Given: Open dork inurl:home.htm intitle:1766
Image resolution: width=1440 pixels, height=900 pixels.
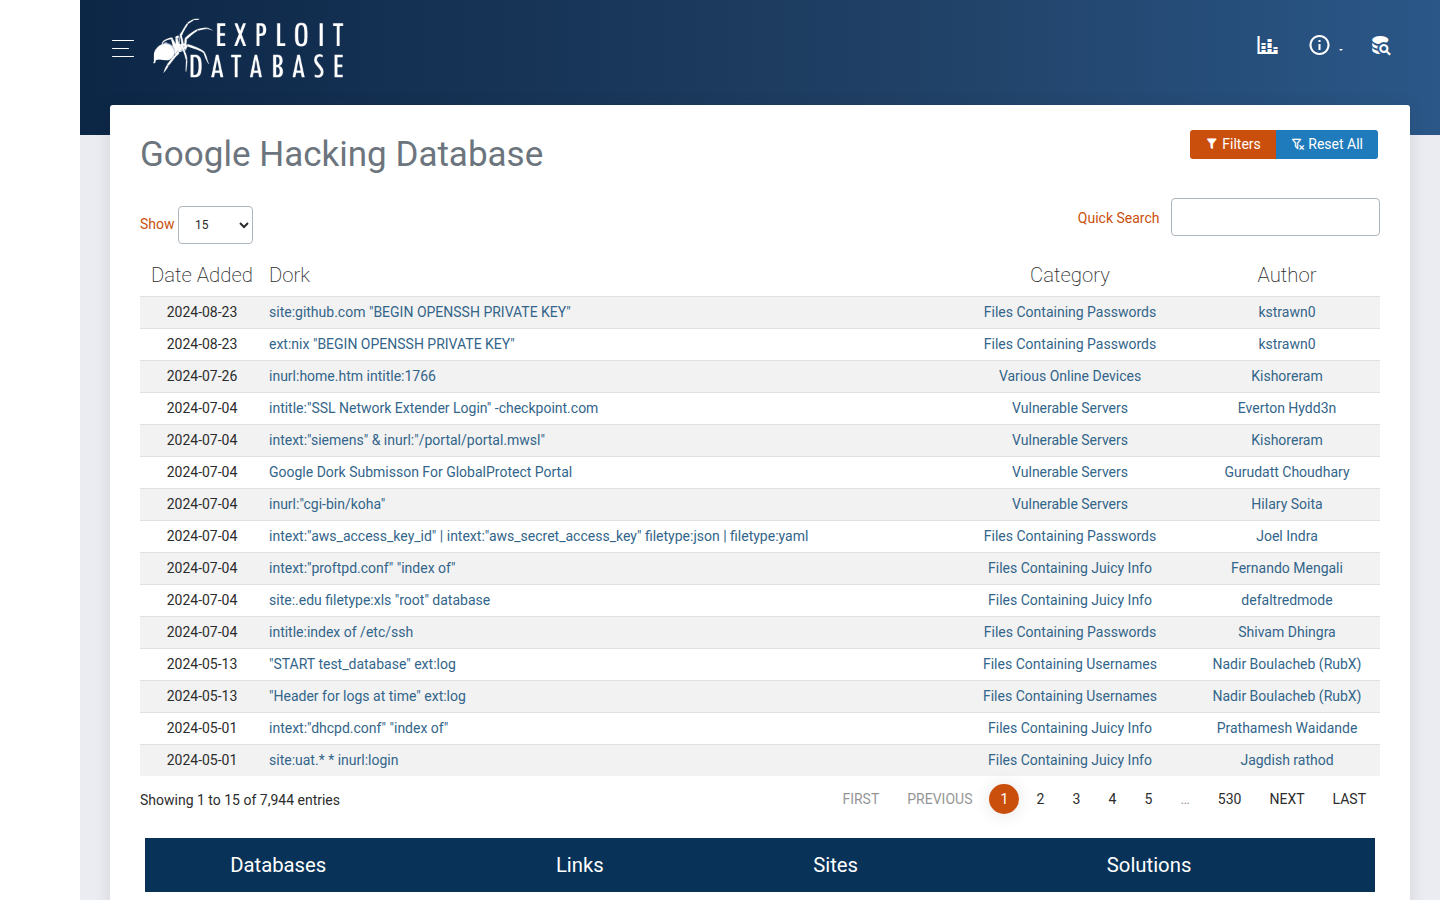Looking at the screenshot, I should point(352,376).
